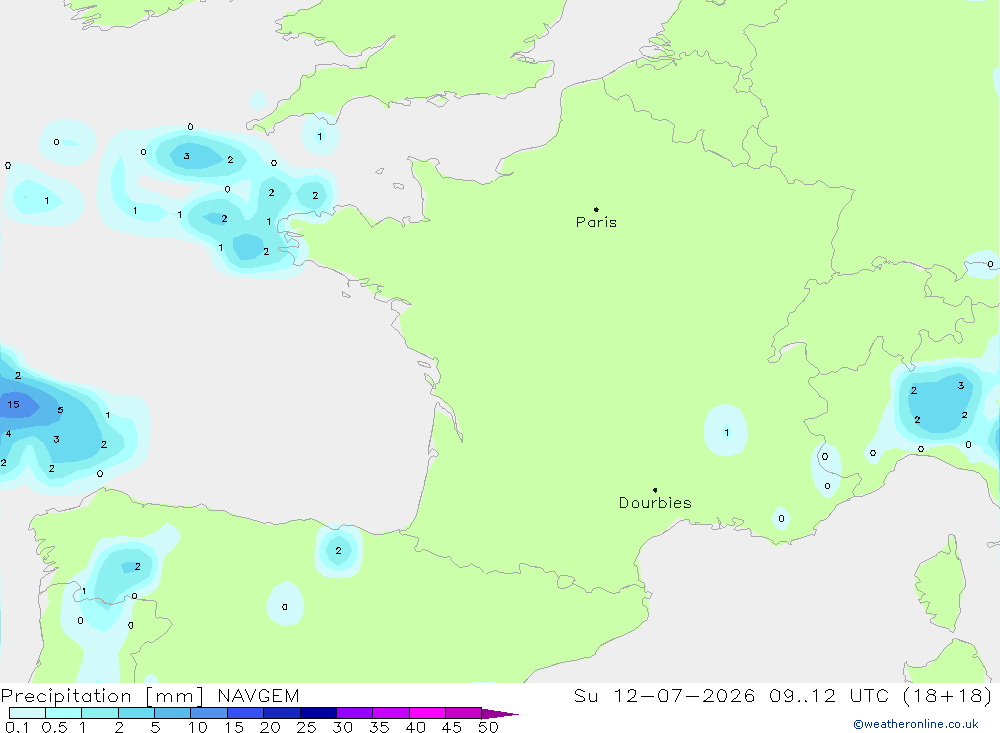
Task: Click the '4' value at the left edge
Action: [8, 434]
